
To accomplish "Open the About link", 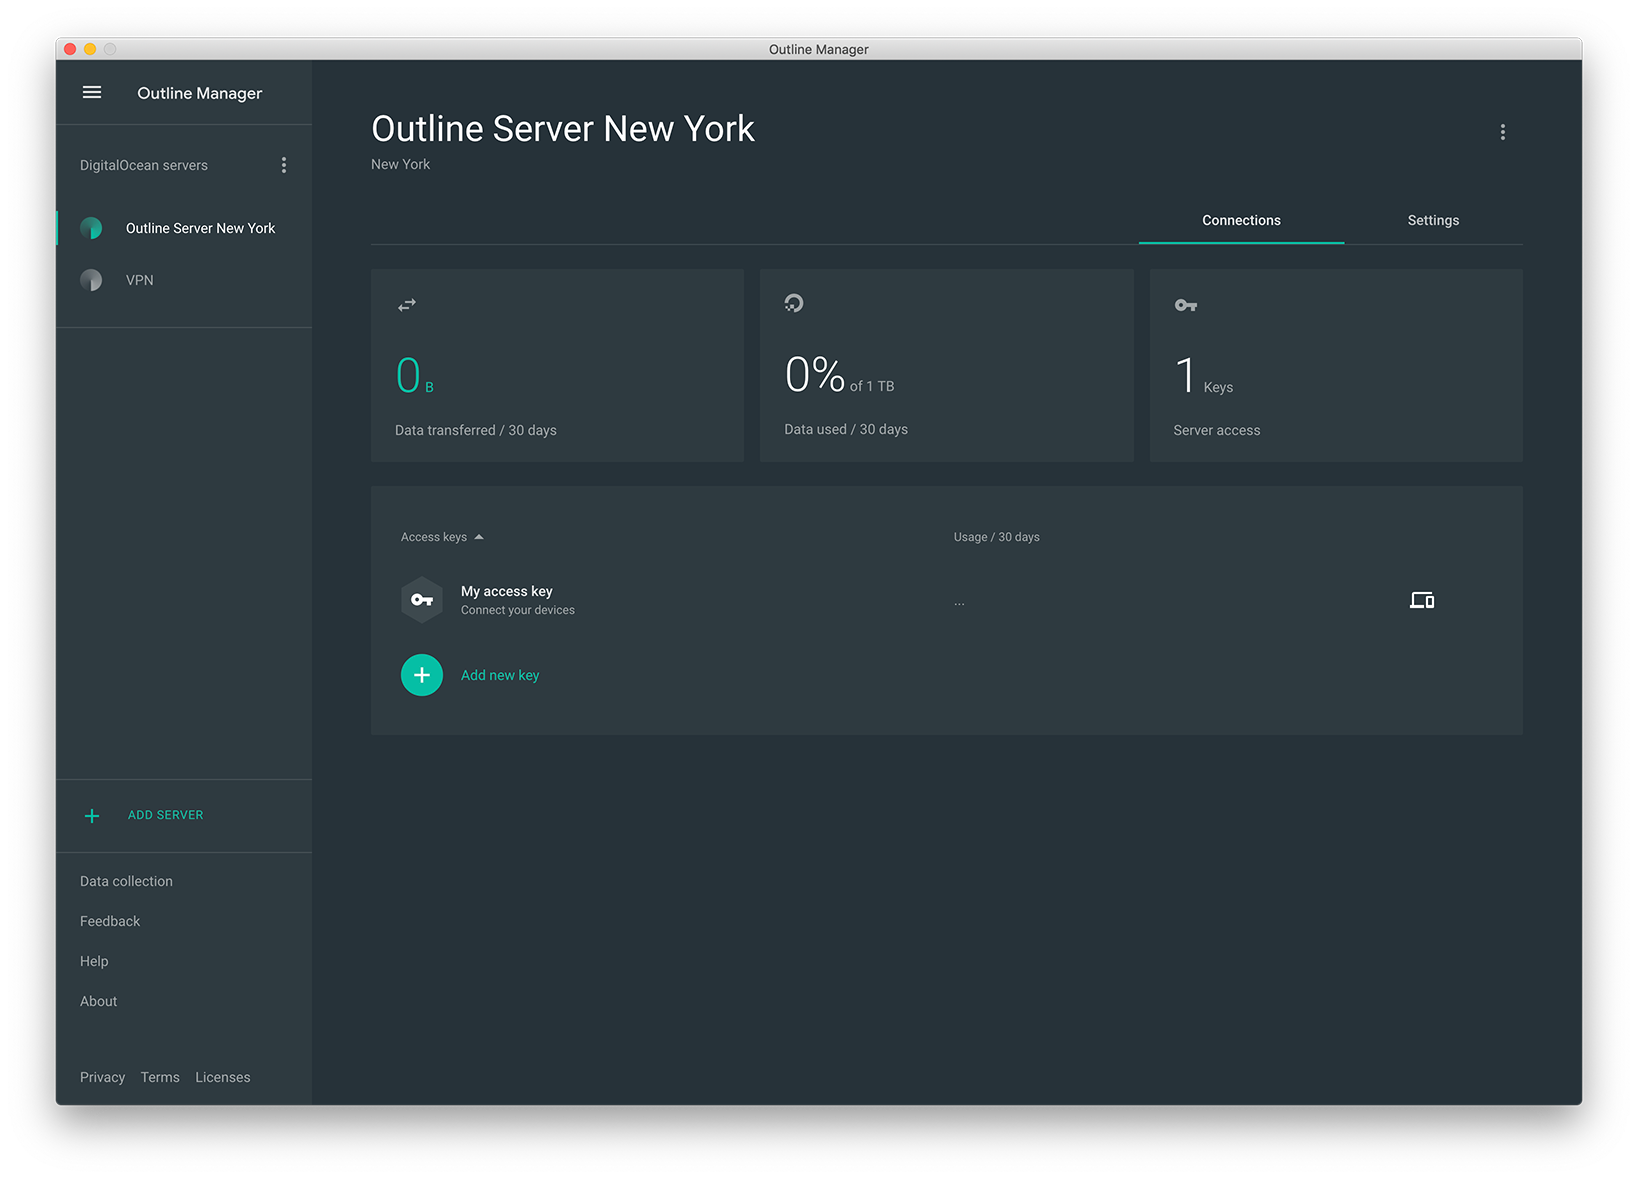I will (x=99, y=1001).
